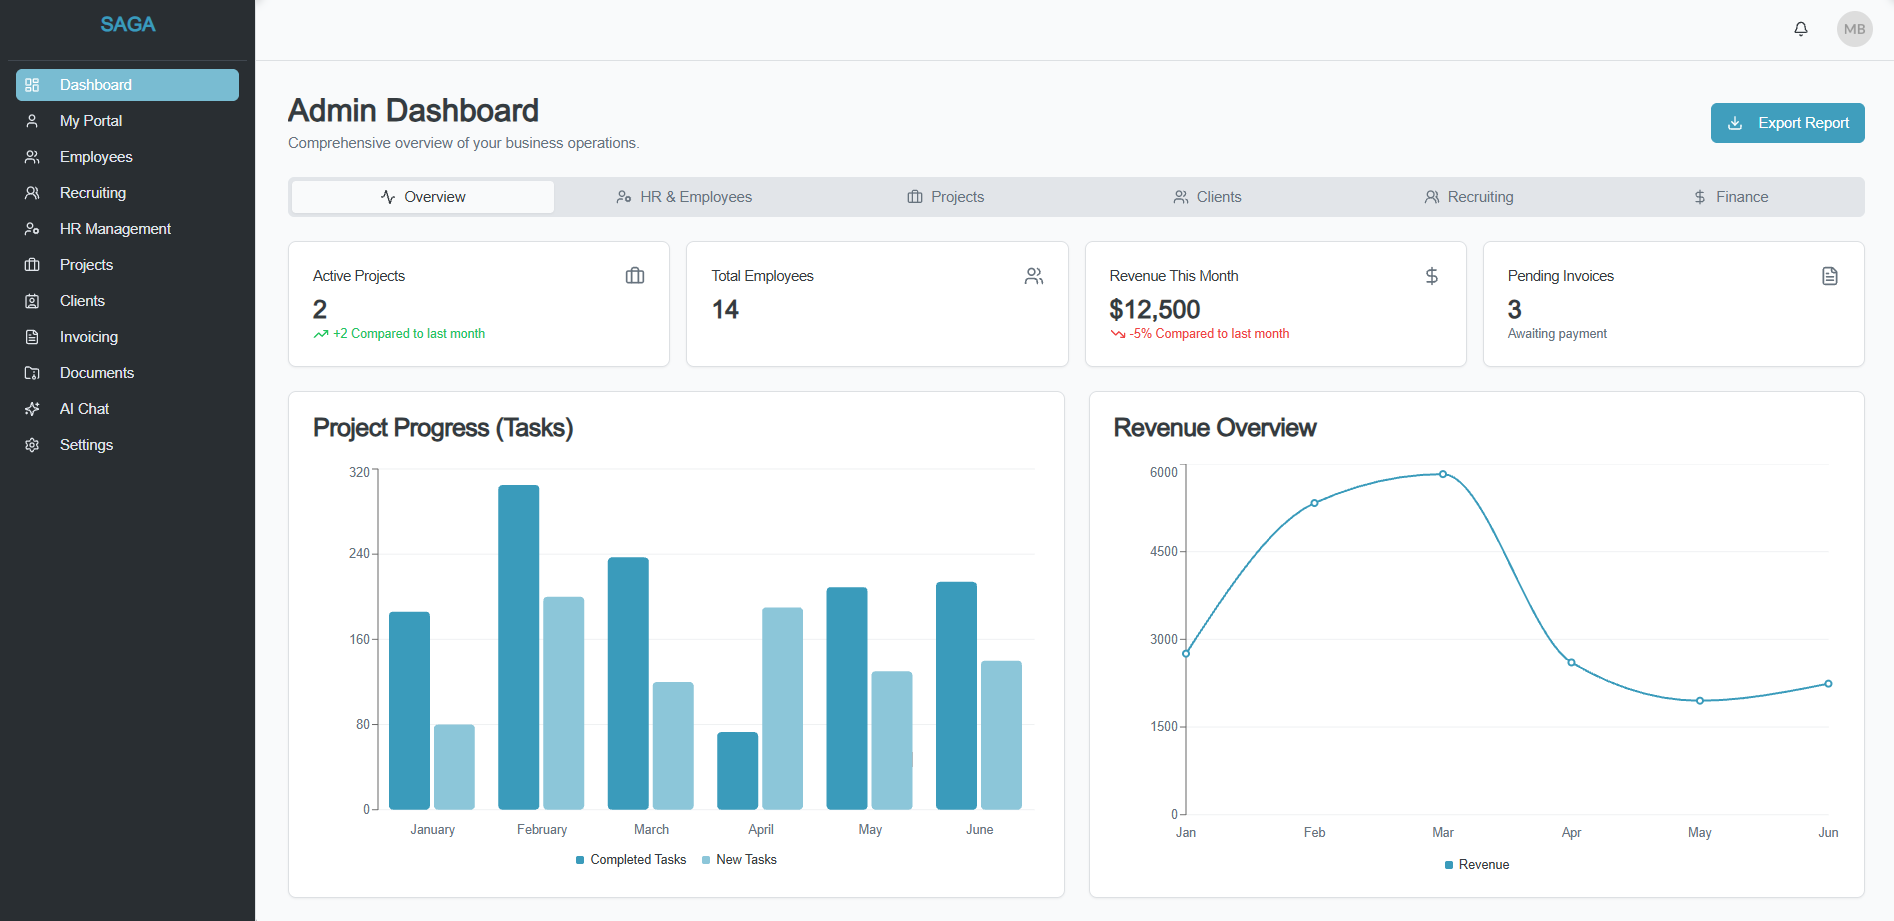Click the people icon on Total Employees card
1894x921 pixels.
coord(1033,276)
